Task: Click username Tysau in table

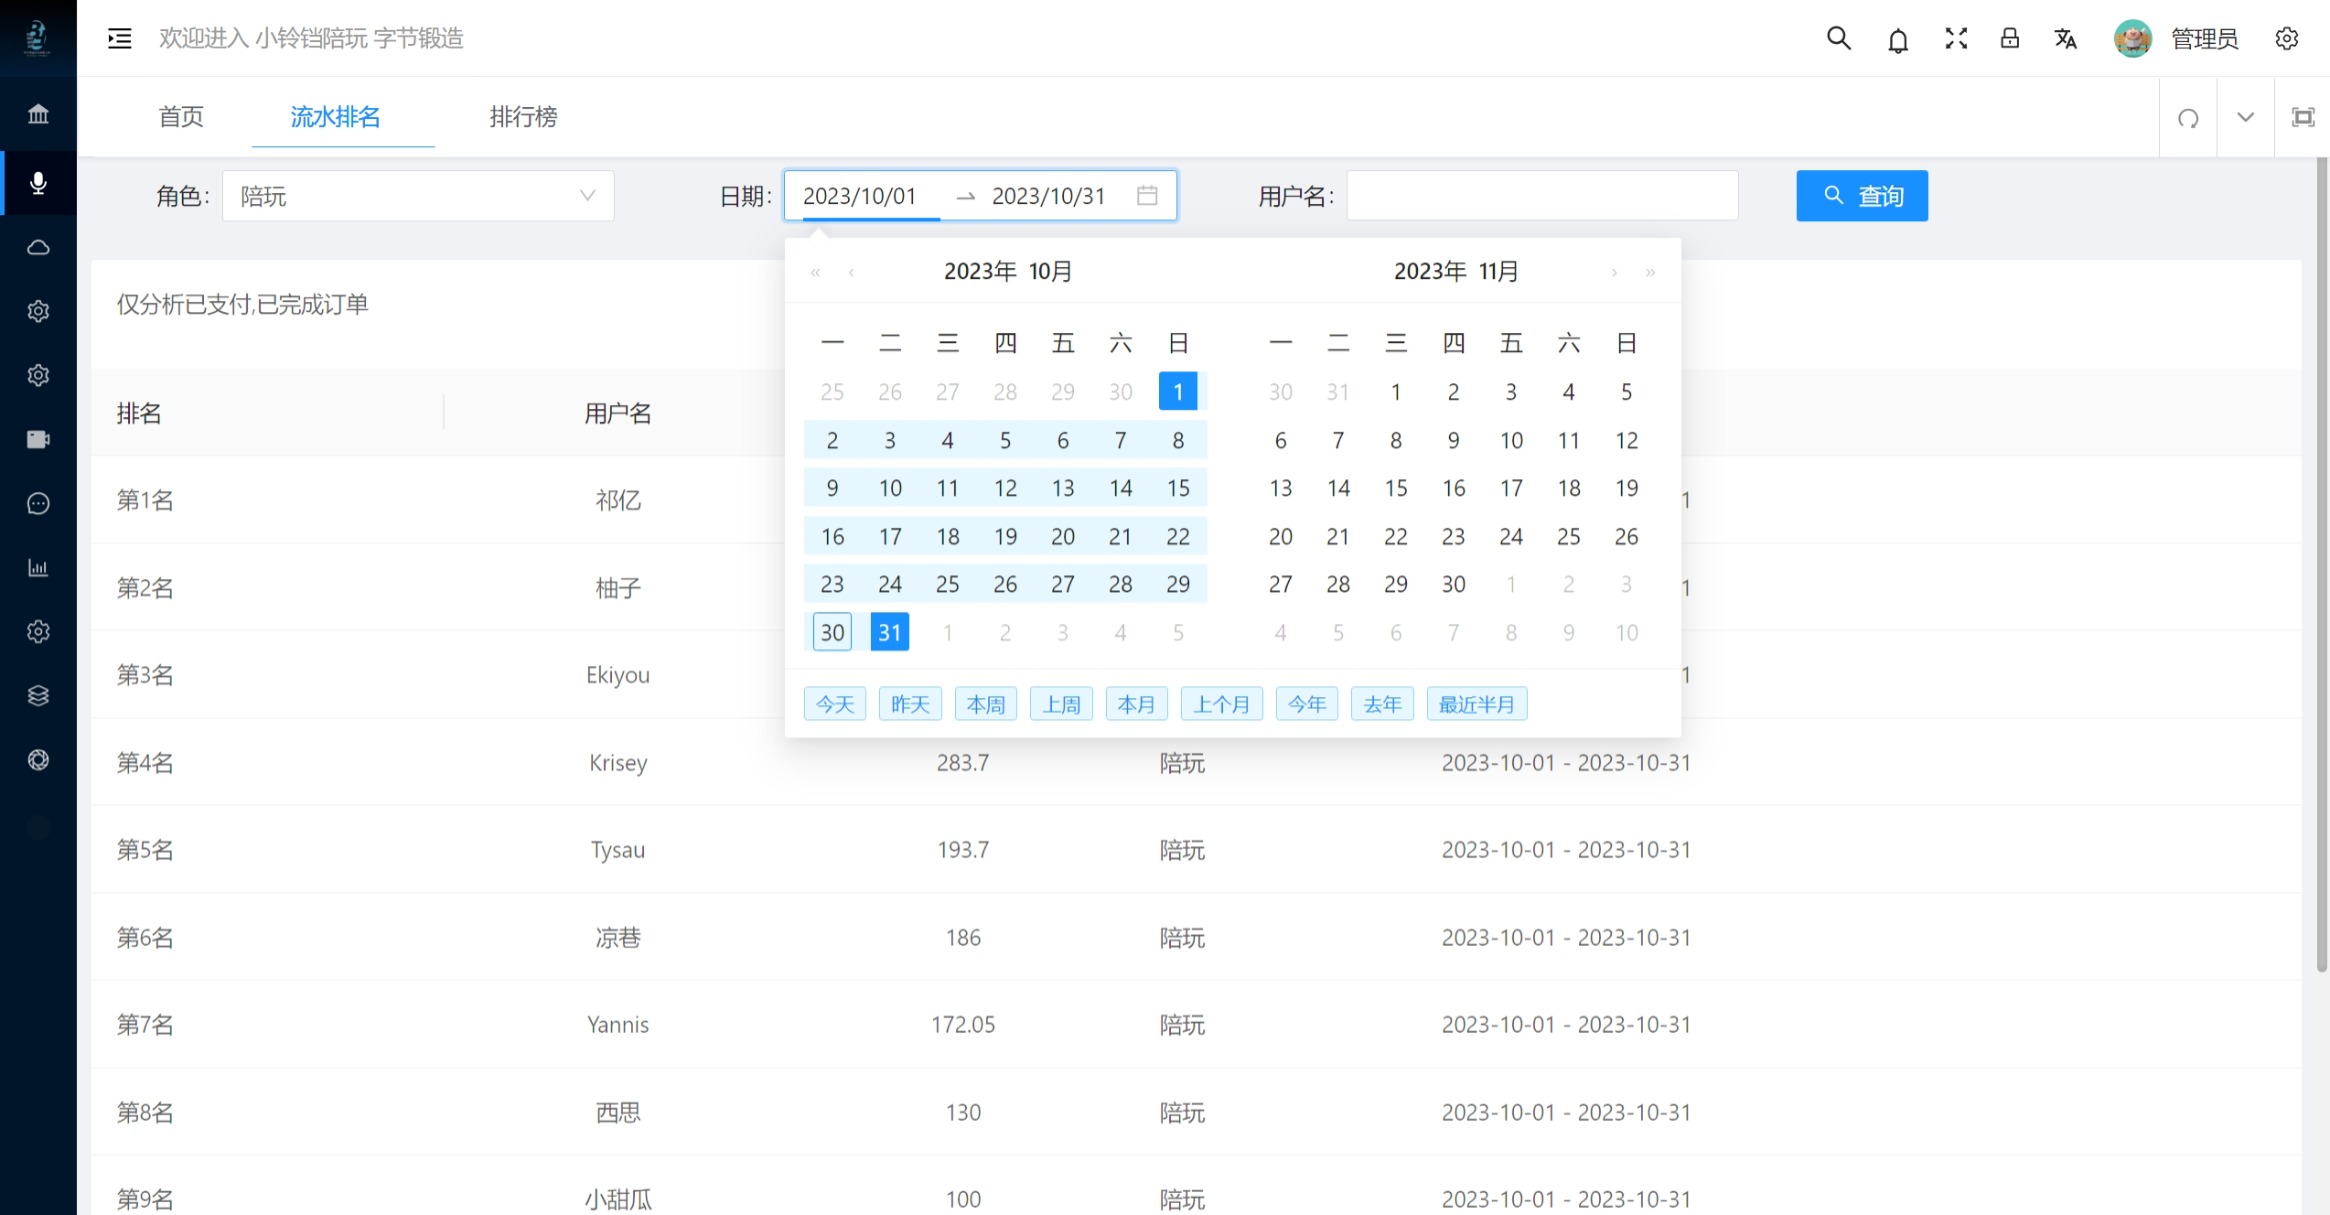Action: pos(618,850)
